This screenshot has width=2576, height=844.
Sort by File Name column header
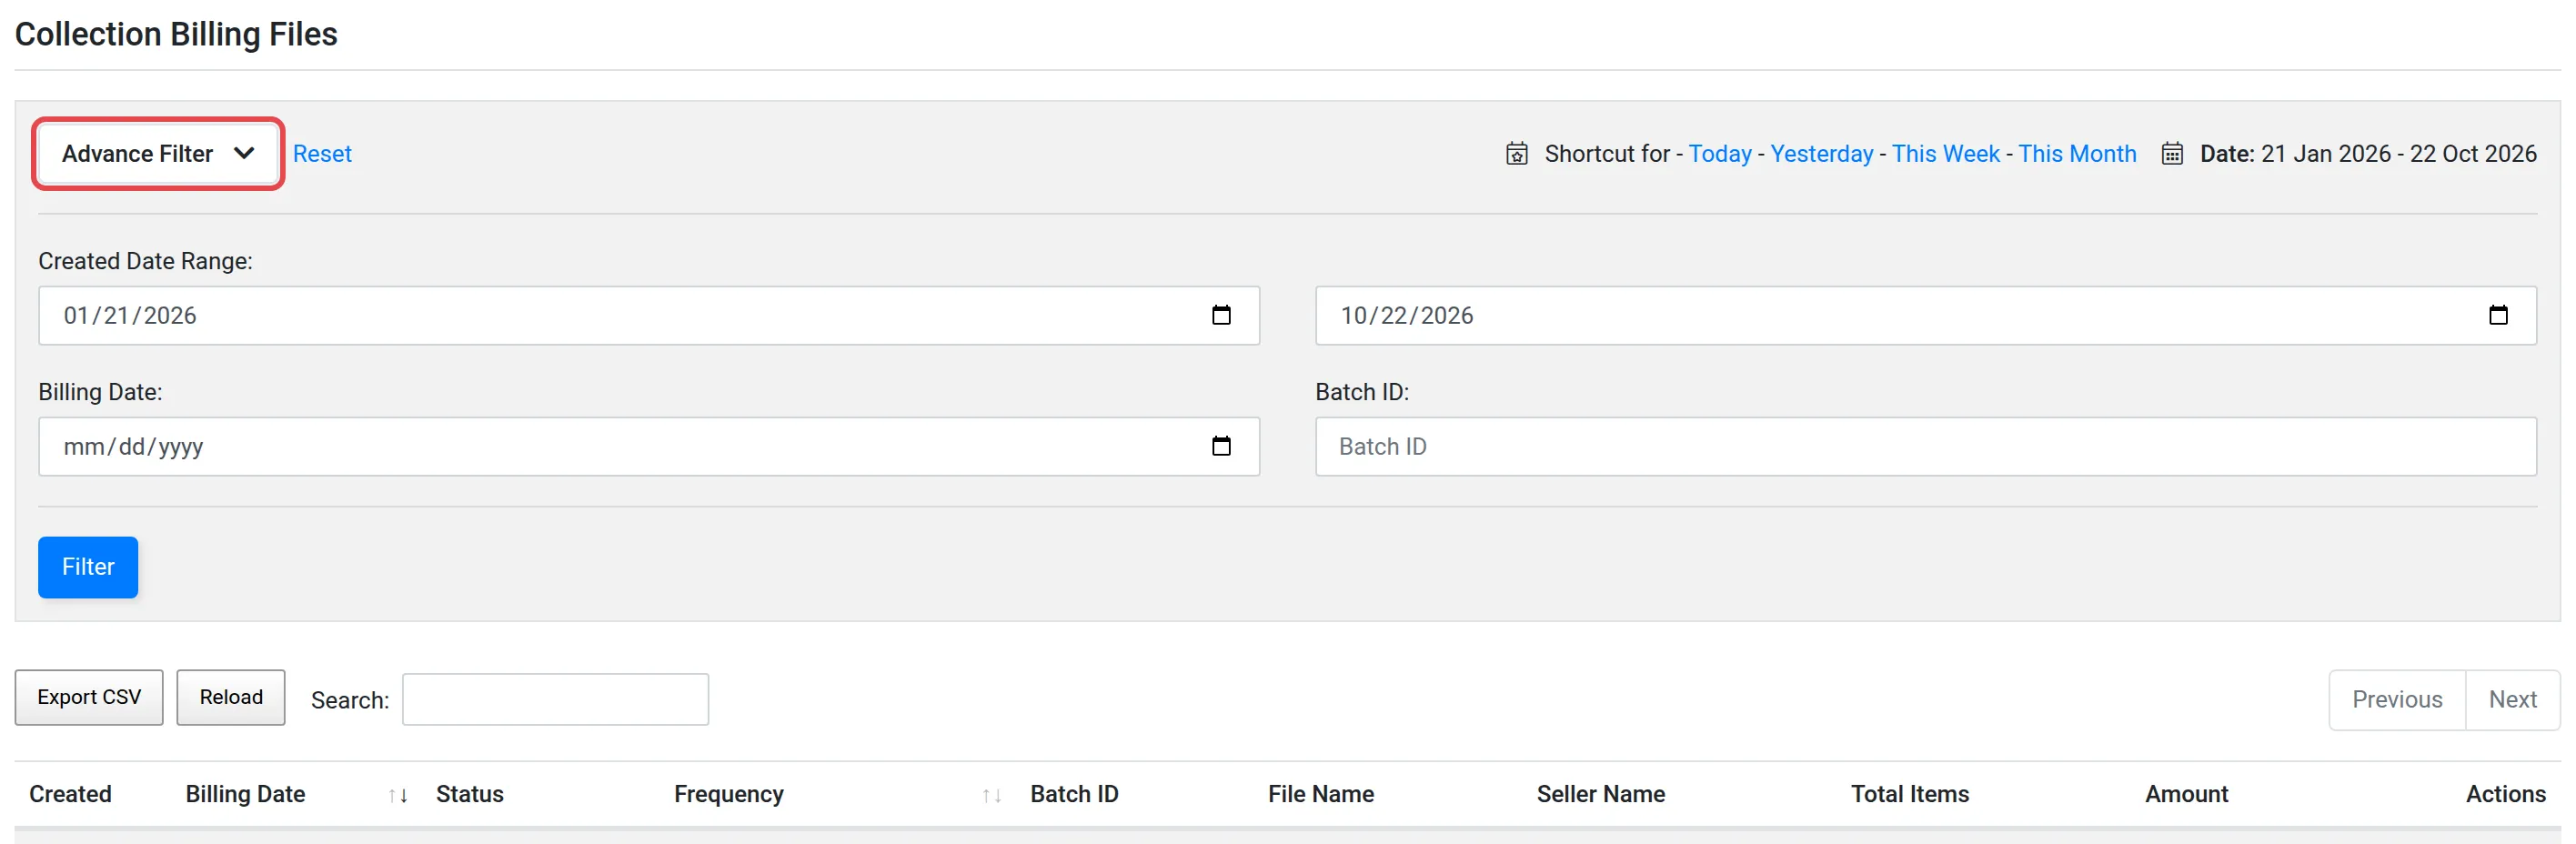[1321, 794]
